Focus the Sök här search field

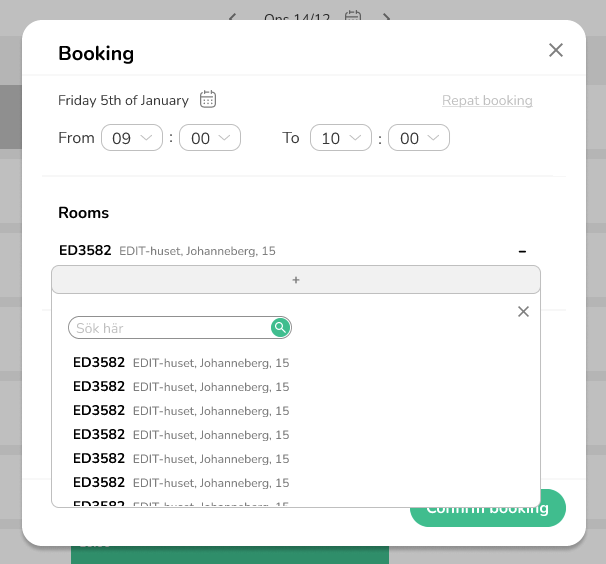click(170, 328)
